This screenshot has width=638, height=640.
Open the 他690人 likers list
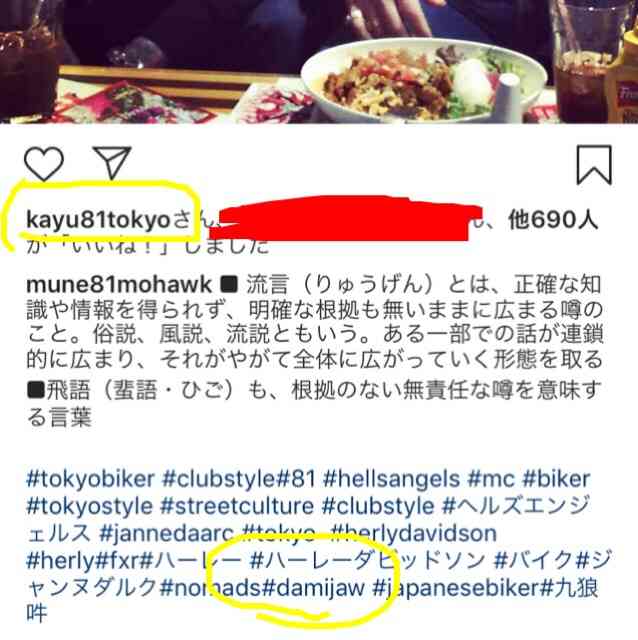553,220
